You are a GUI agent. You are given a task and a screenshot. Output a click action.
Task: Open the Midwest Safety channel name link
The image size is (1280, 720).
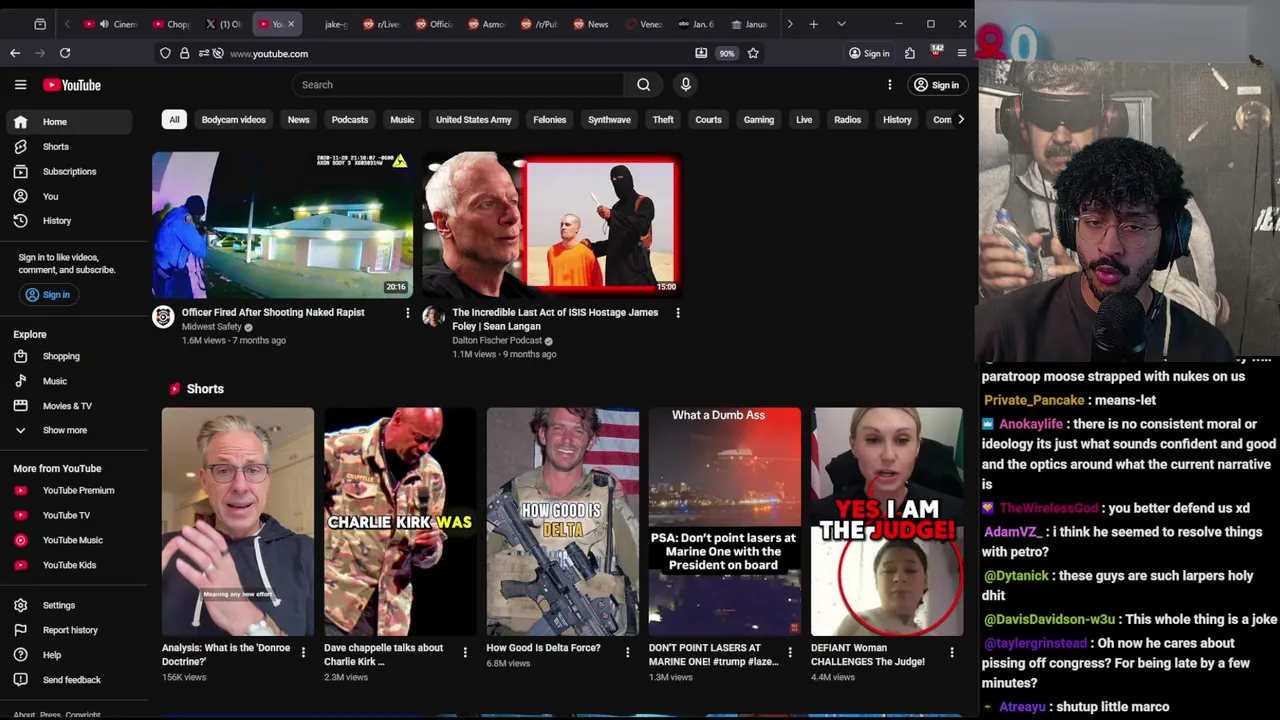212,327
